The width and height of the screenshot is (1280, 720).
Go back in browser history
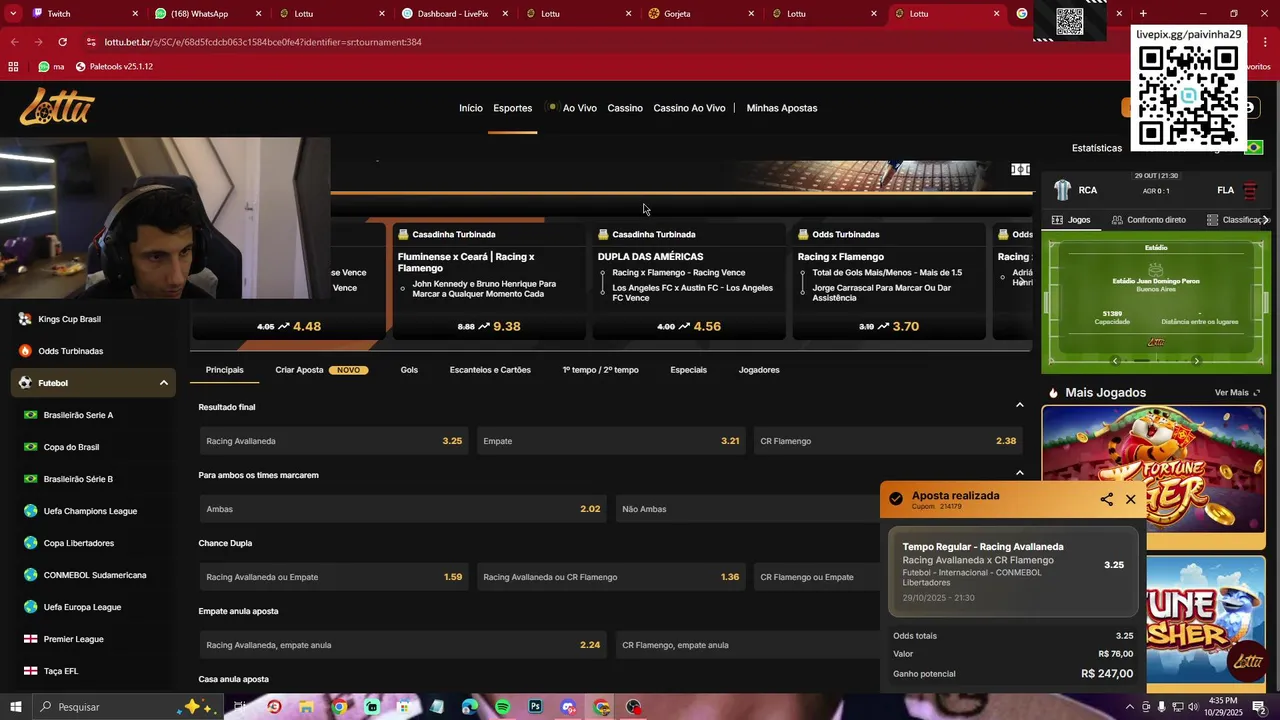[14, 42]
